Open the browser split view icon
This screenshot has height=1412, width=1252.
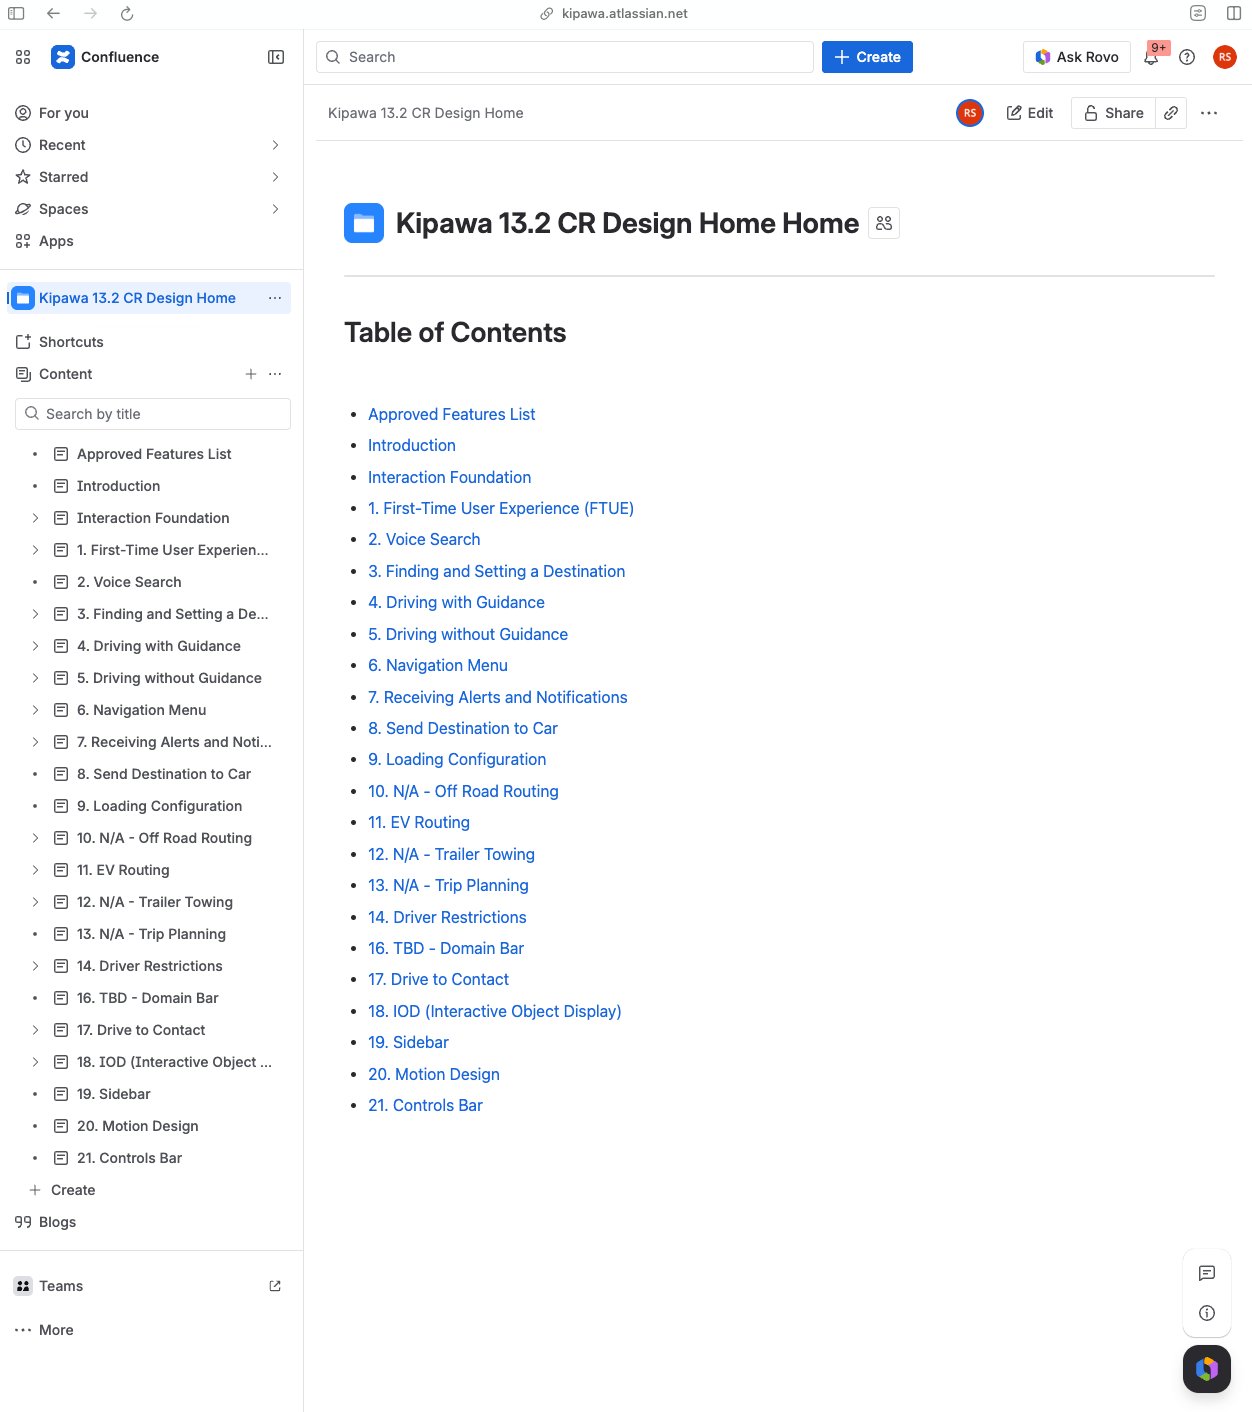pos(1234,14)
